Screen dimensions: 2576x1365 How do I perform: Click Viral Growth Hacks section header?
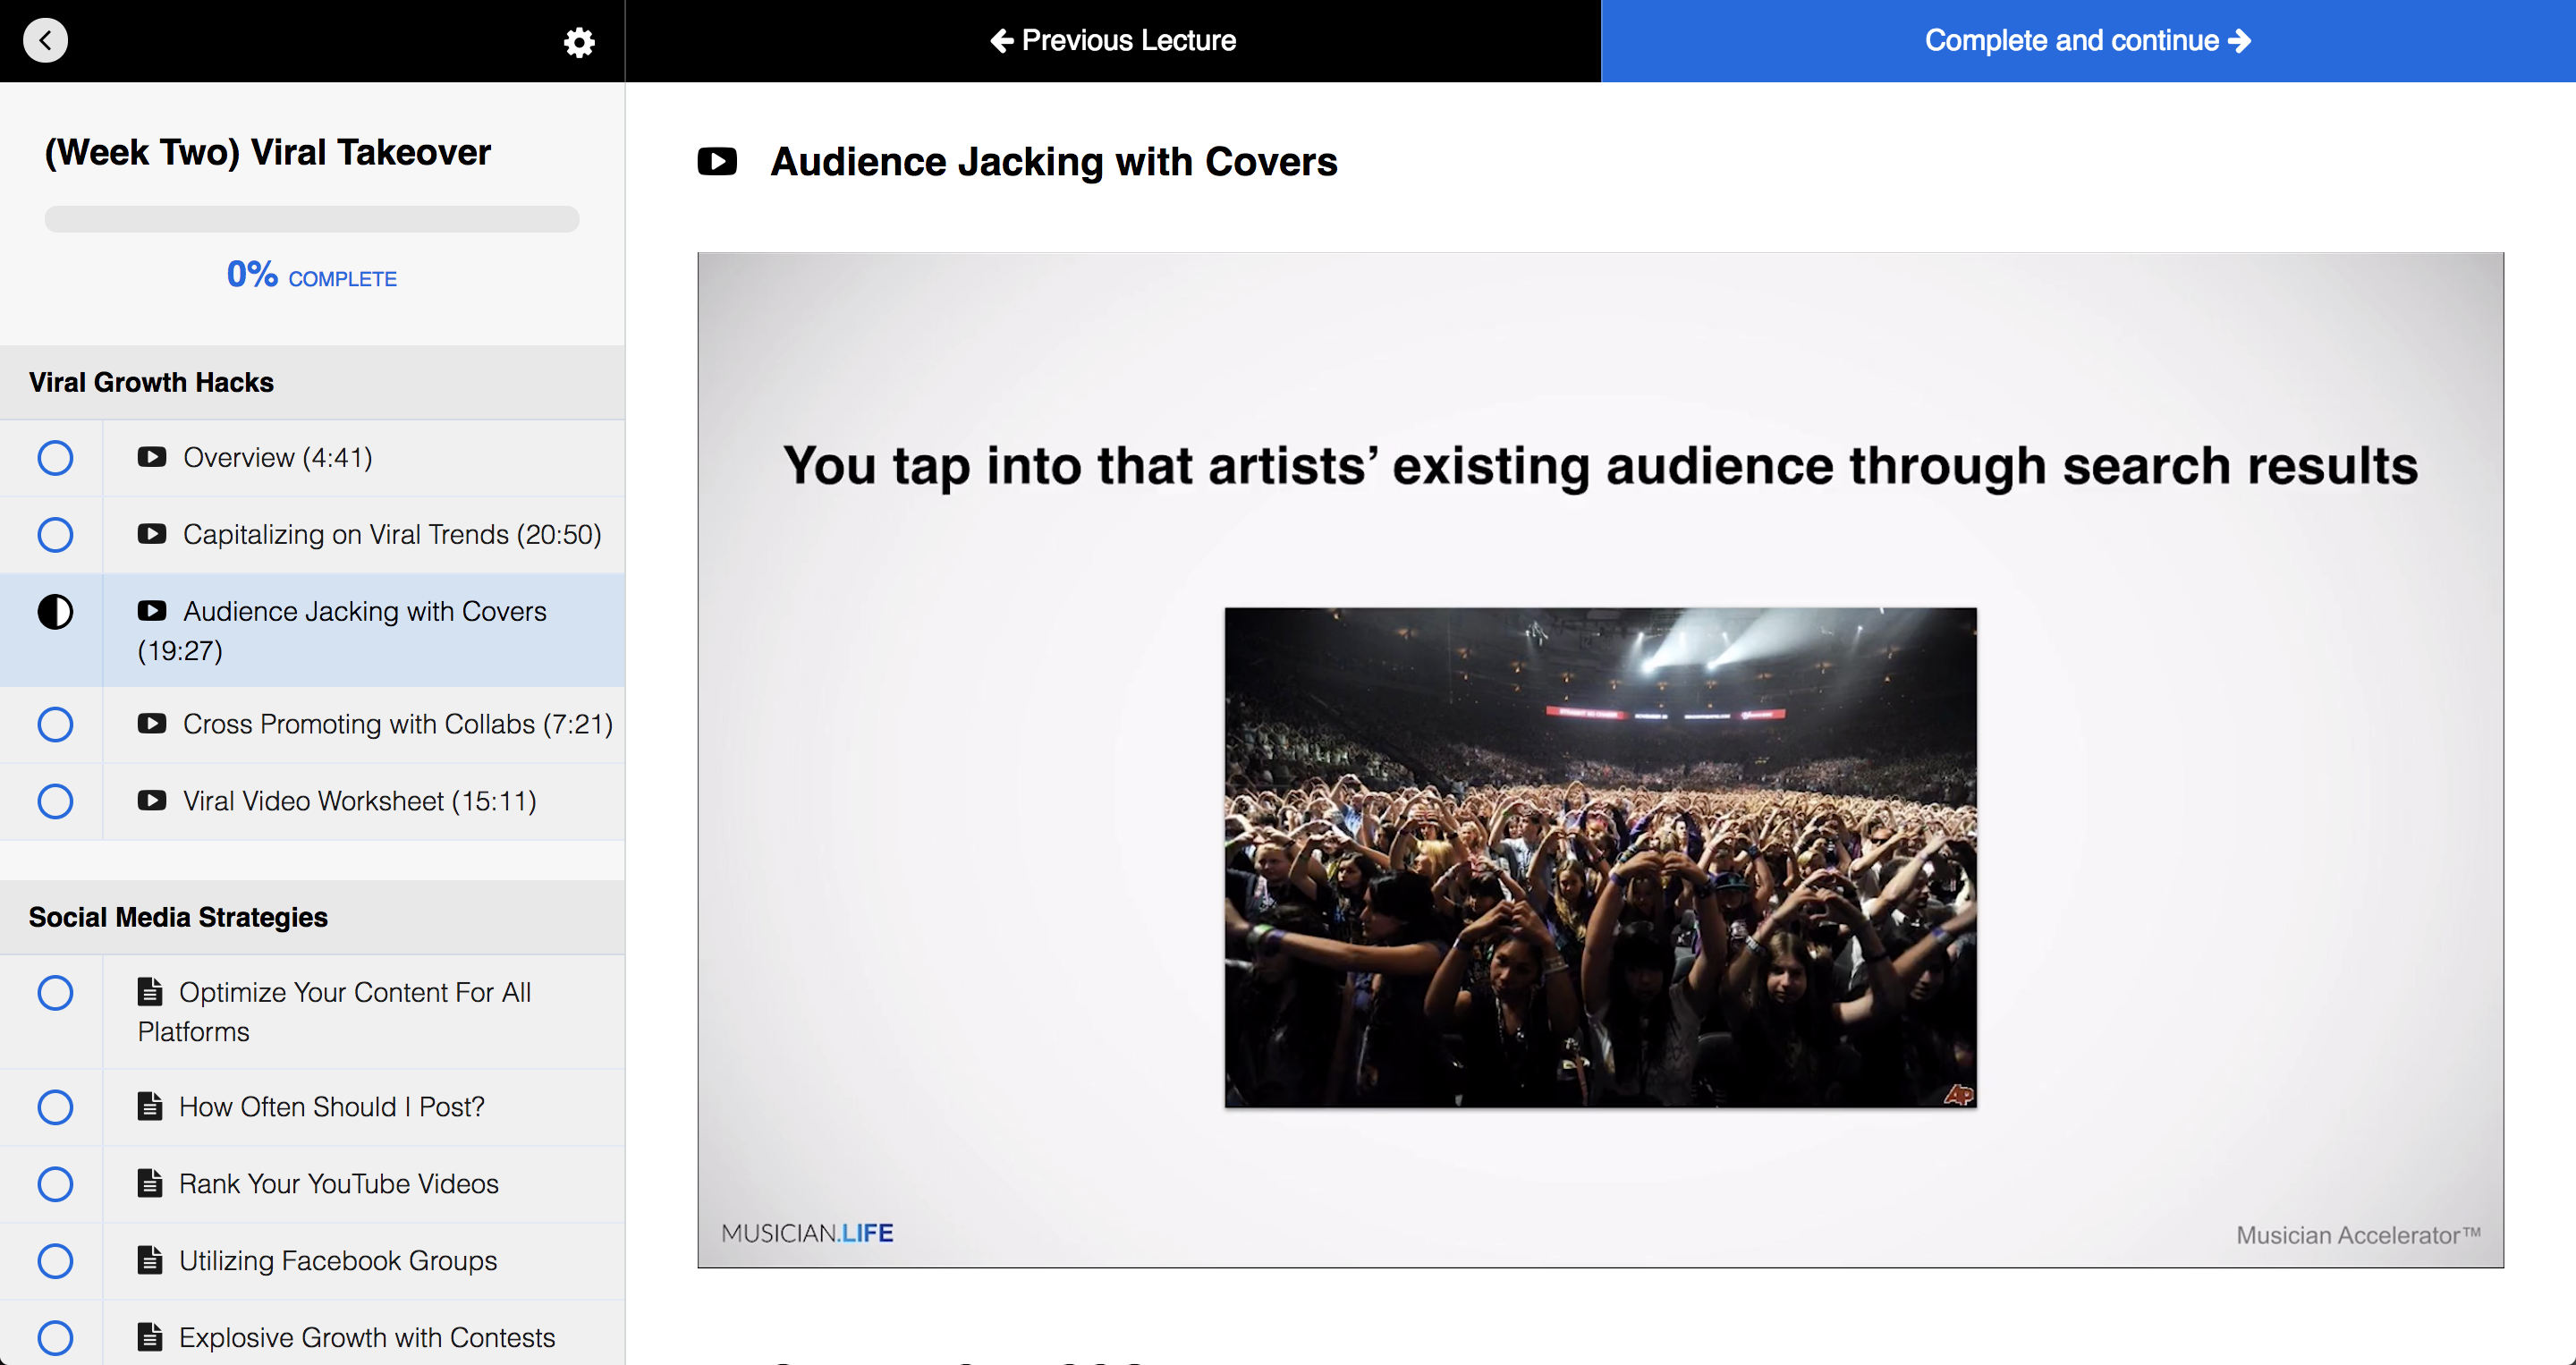click(x=312, y=382)
